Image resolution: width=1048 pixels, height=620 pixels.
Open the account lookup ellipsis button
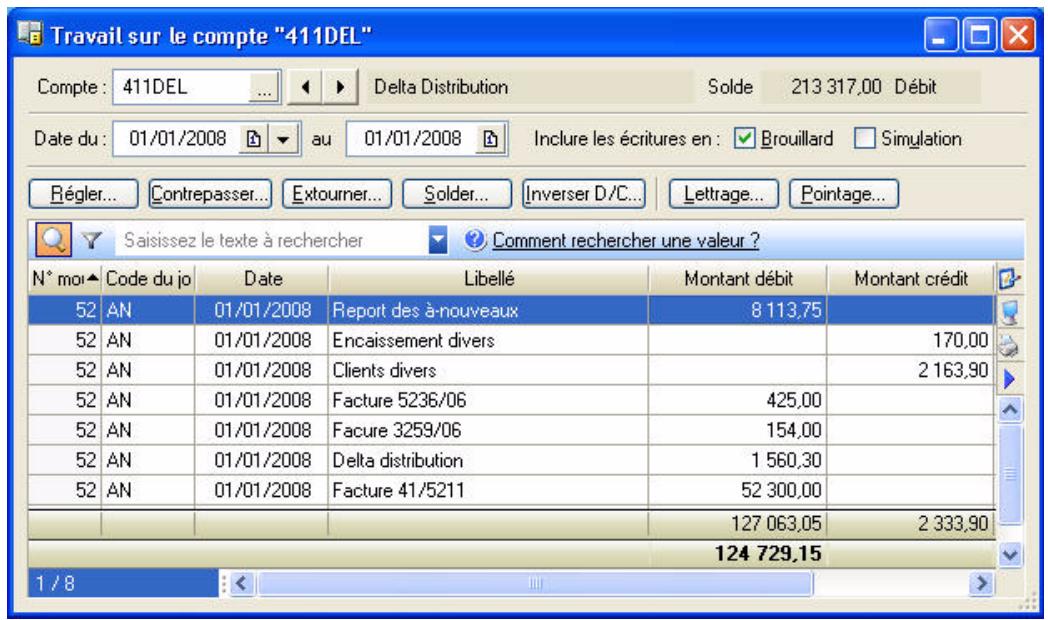coord(264,88)
